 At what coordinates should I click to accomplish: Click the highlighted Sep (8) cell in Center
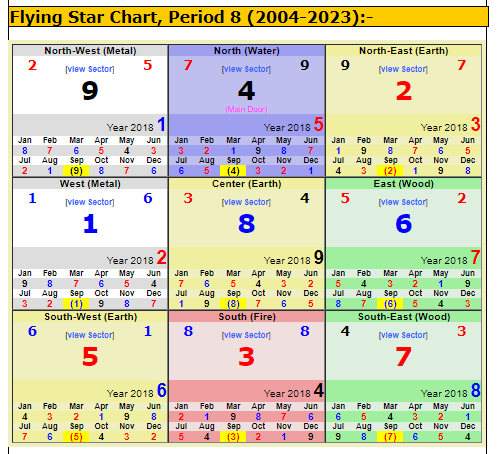tap(233, 304)
